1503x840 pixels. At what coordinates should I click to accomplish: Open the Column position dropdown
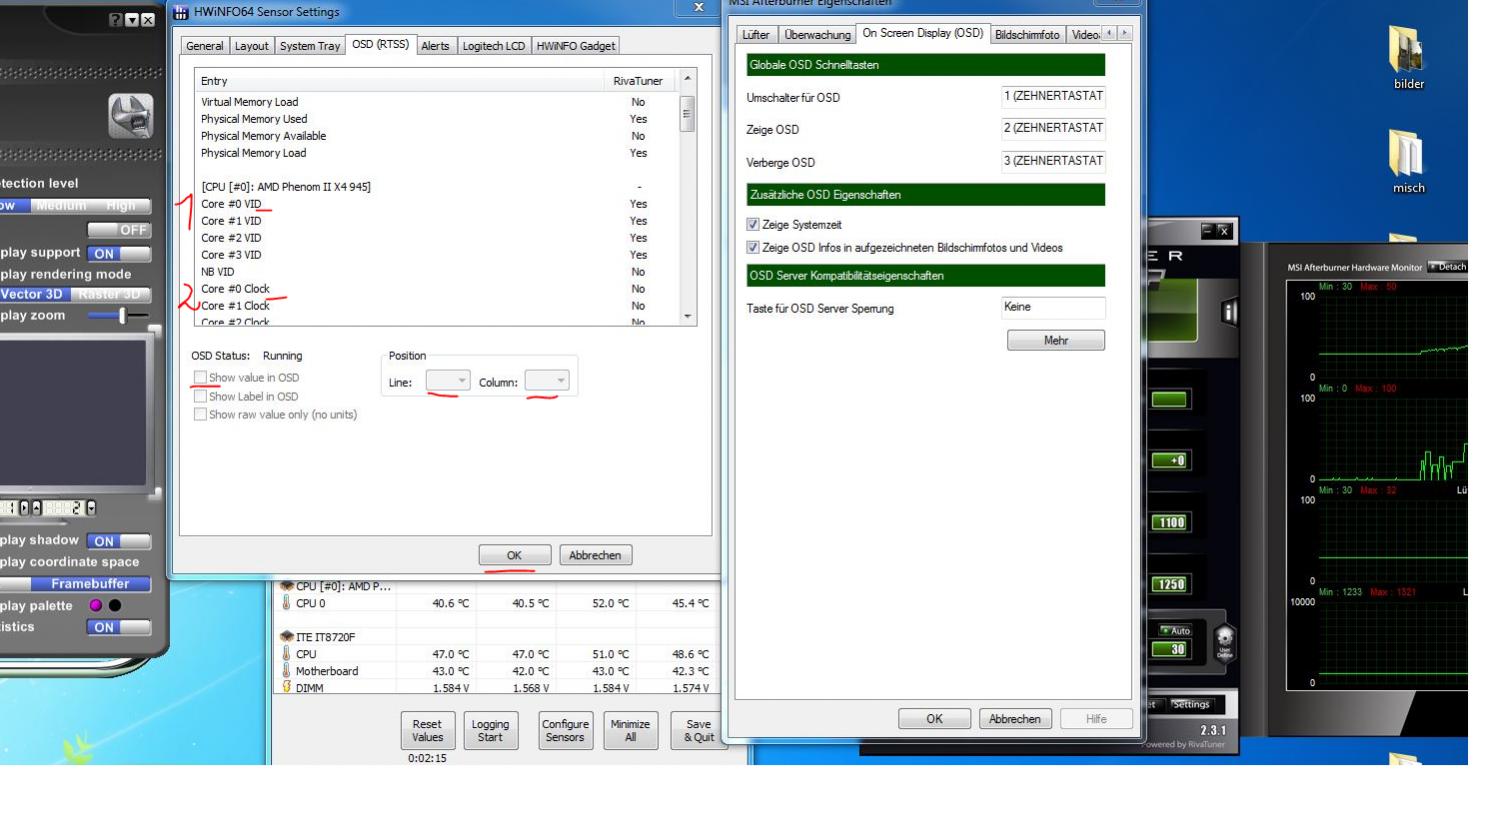pos(547,381)
